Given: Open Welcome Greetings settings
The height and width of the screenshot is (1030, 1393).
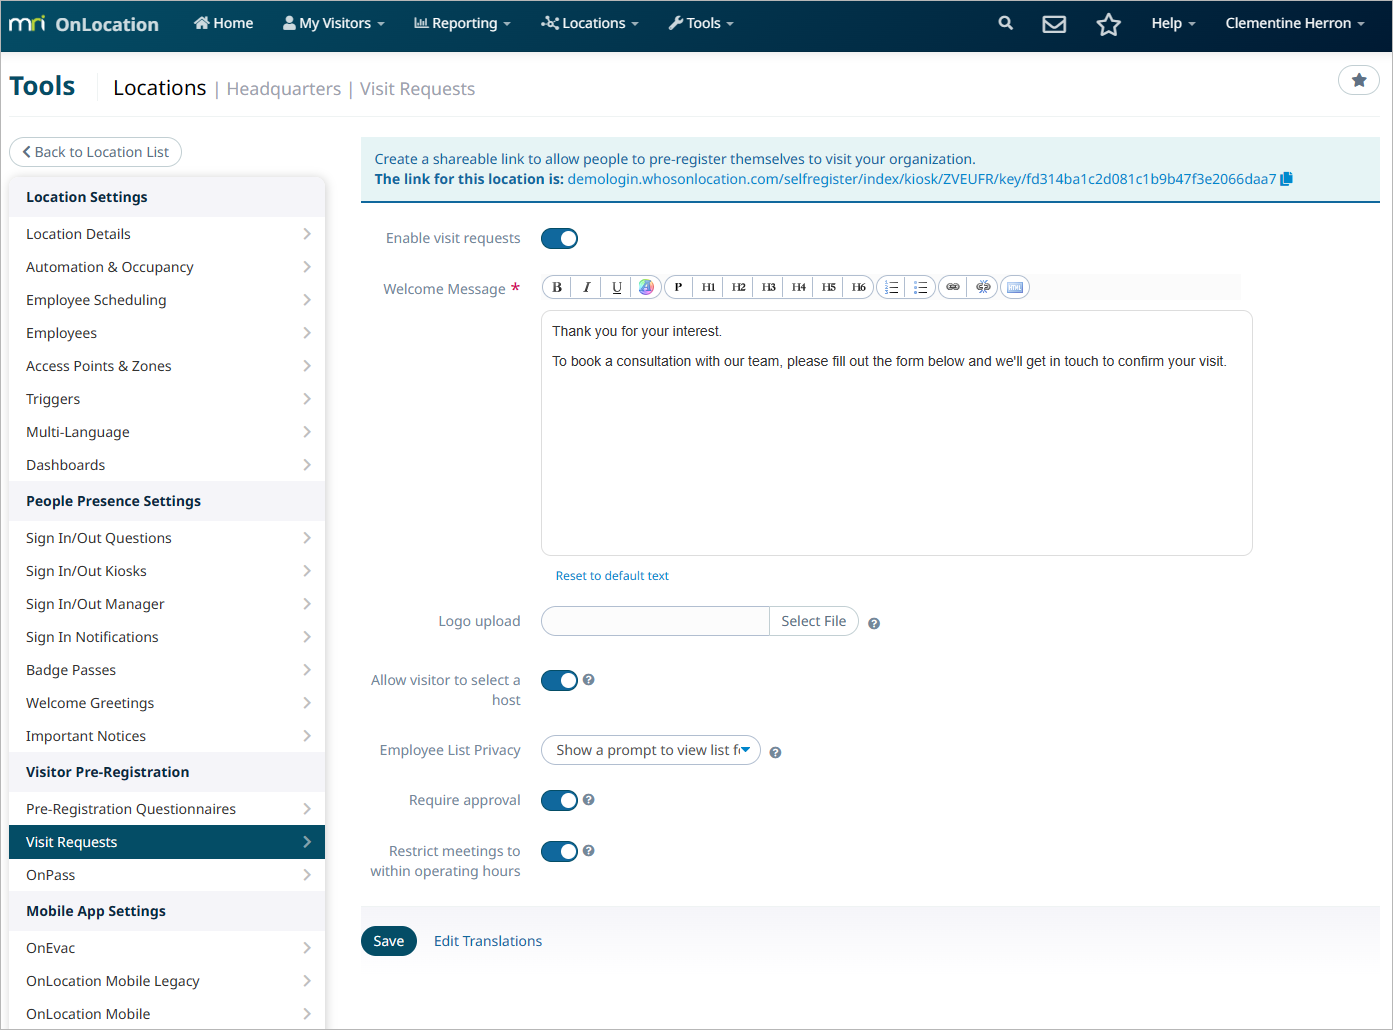Looking at the screenshot, I should point(167,703).
